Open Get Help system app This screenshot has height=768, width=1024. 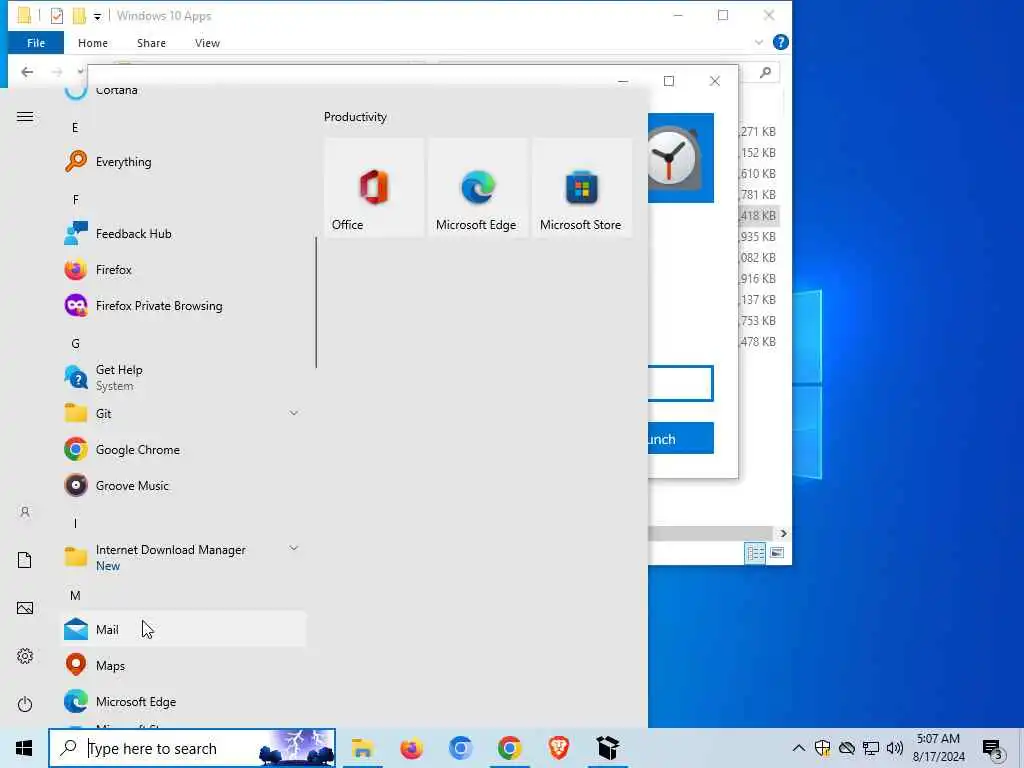coord(183,377)
